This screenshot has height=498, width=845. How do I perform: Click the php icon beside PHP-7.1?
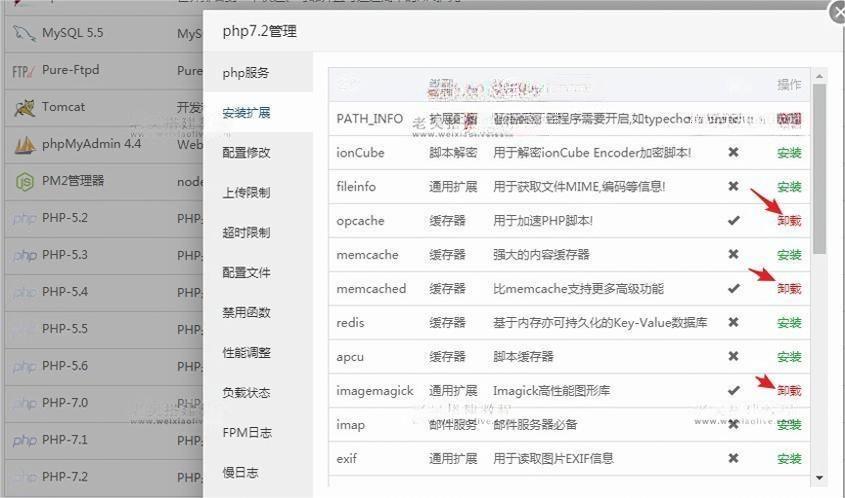(24, 440)
